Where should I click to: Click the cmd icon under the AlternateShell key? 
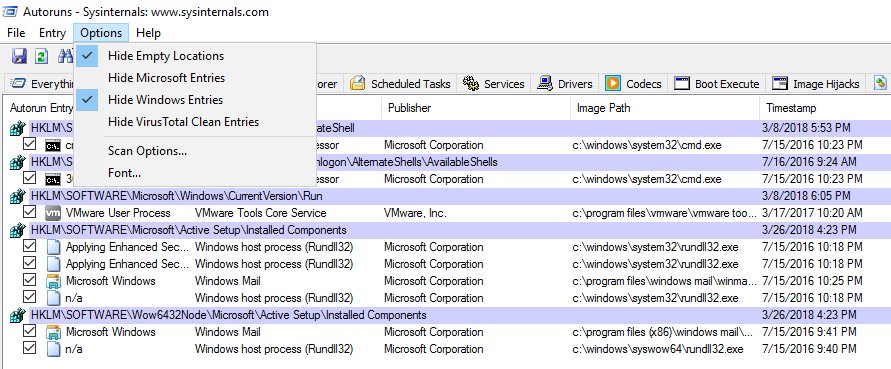[53, 146]
